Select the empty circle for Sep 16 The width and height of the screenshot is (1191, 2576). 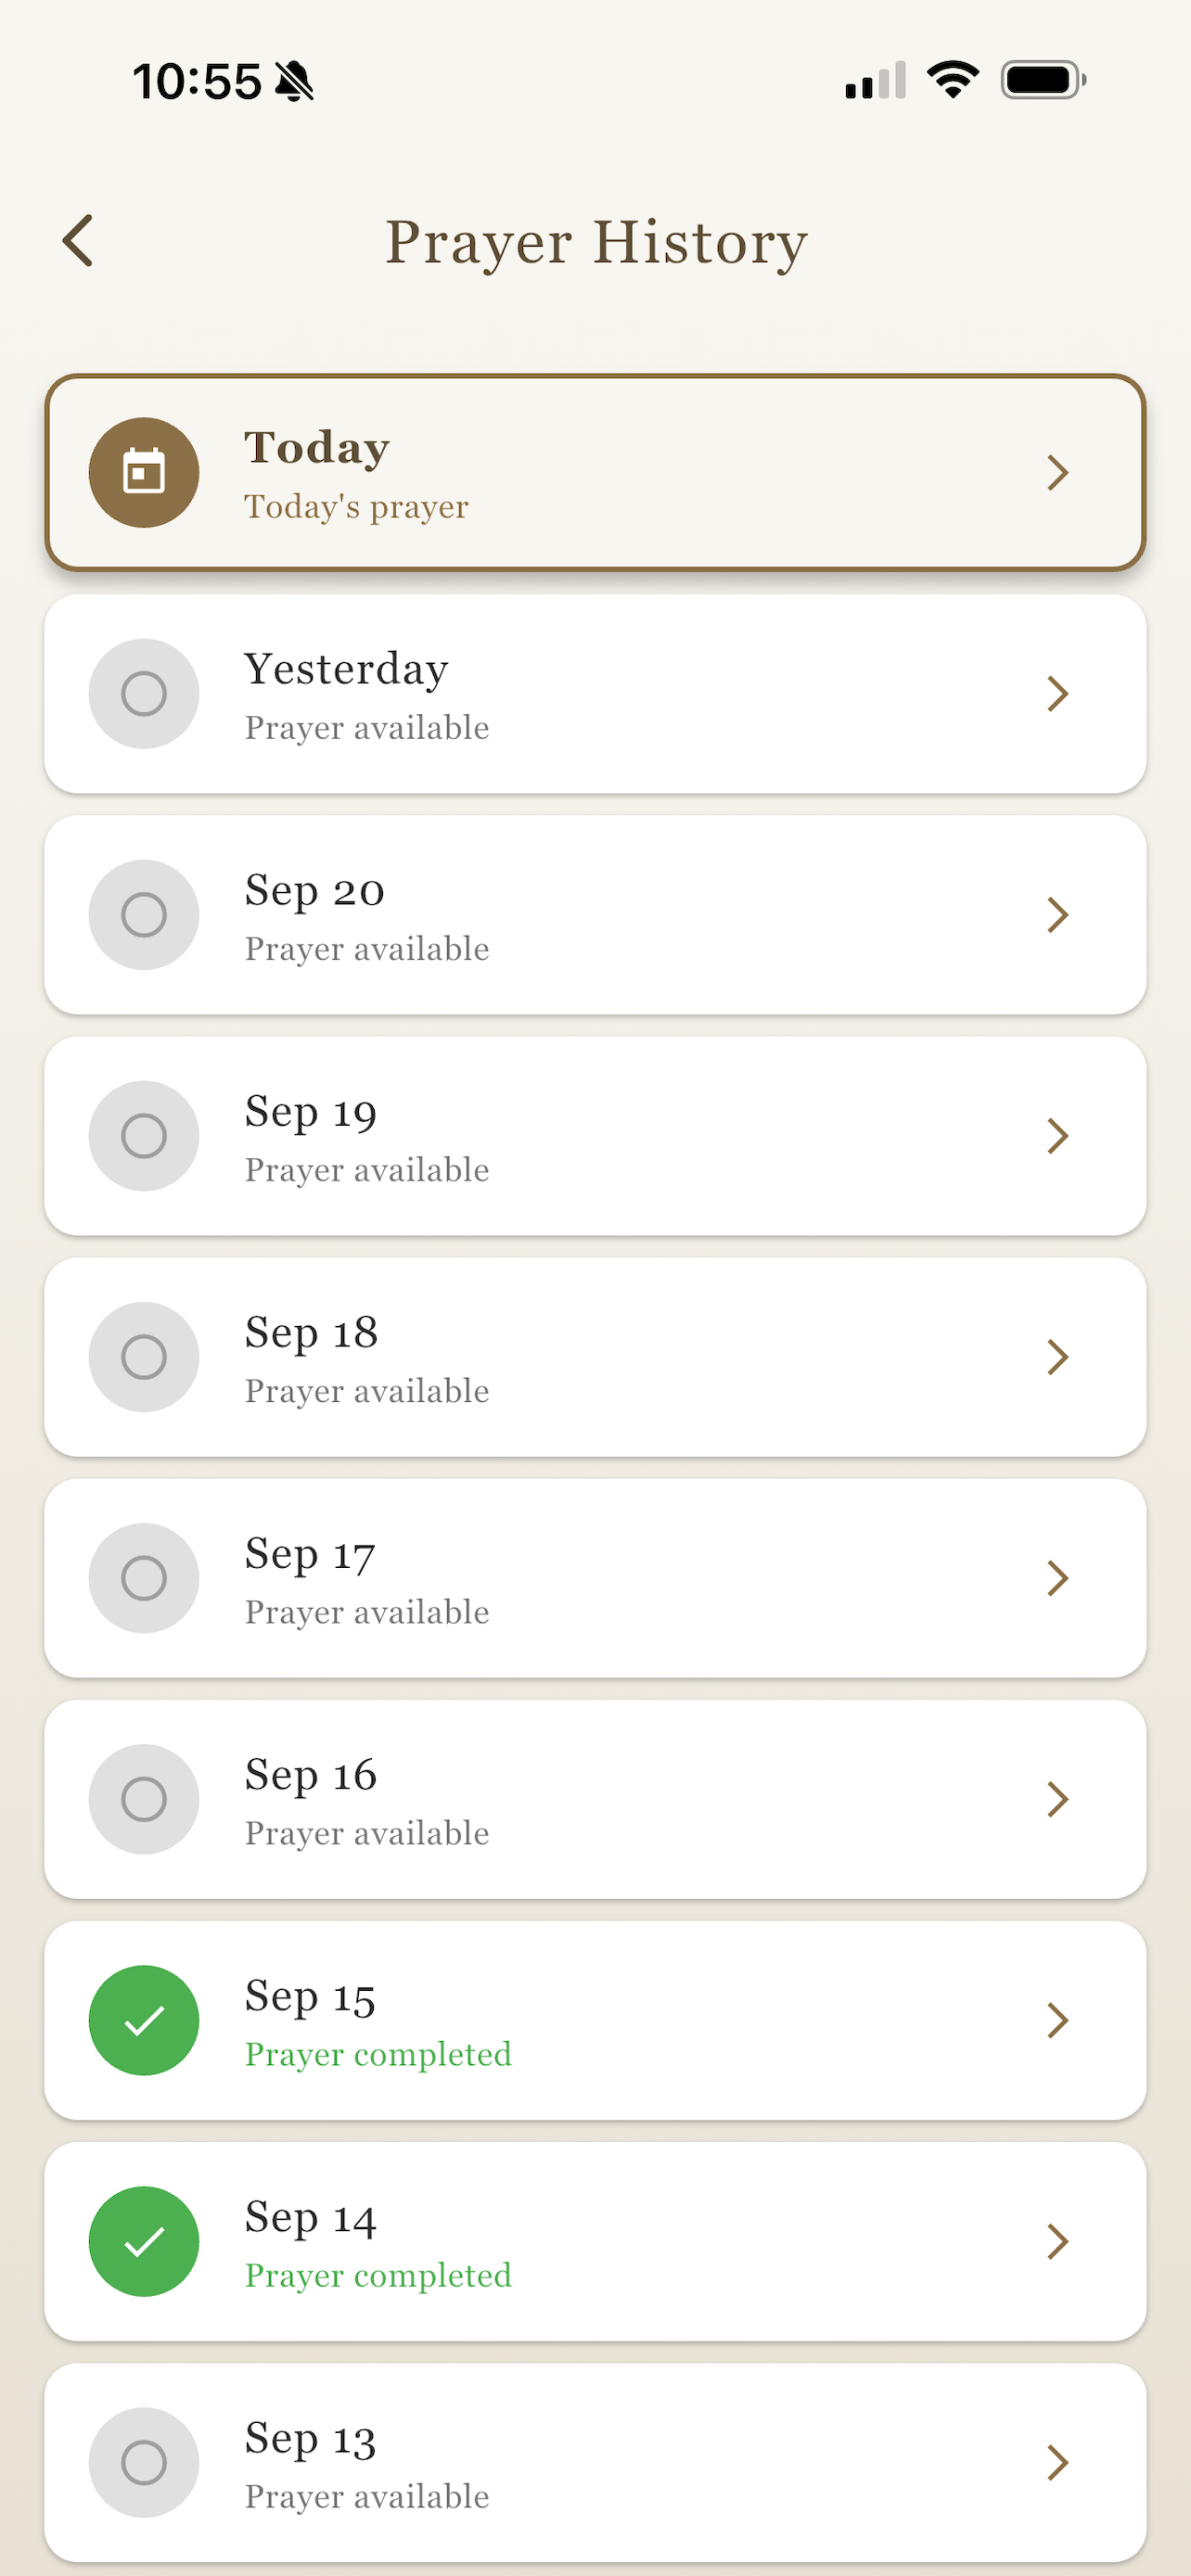144,1798
